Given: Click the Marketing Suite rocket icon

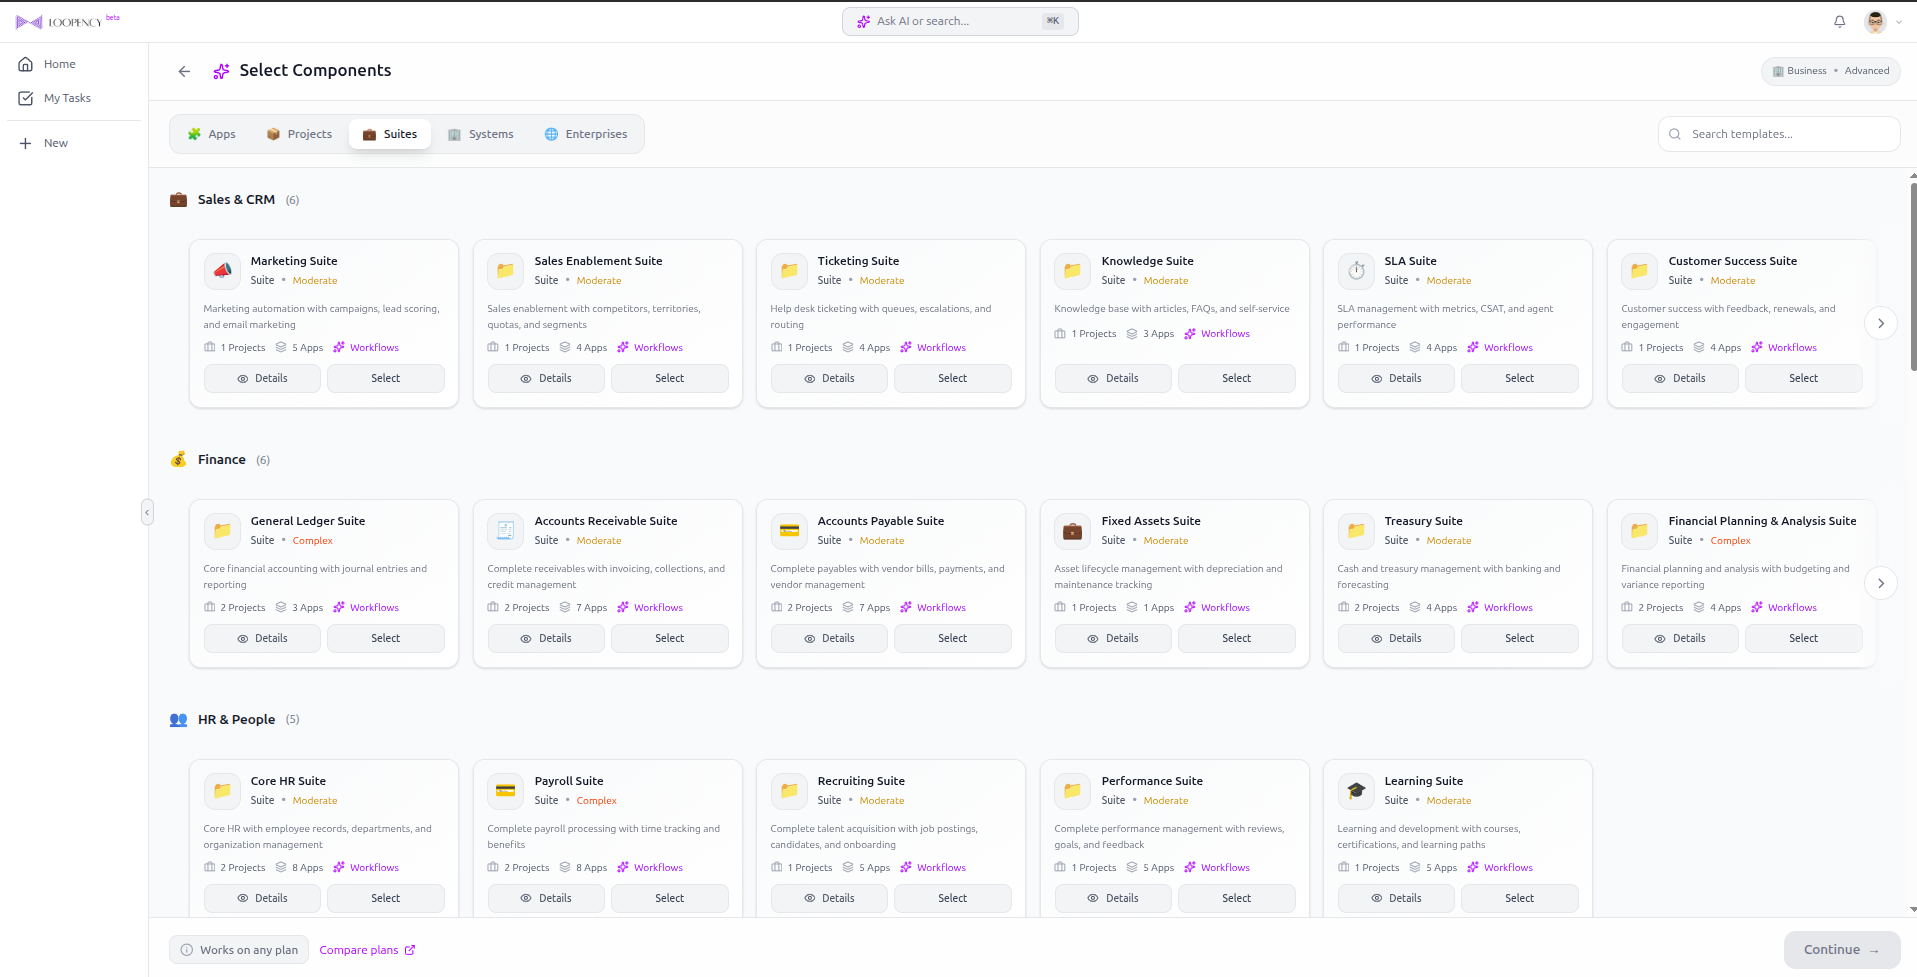Looking at the screenshot, I should pyautogui.click(x=222, y=271).
